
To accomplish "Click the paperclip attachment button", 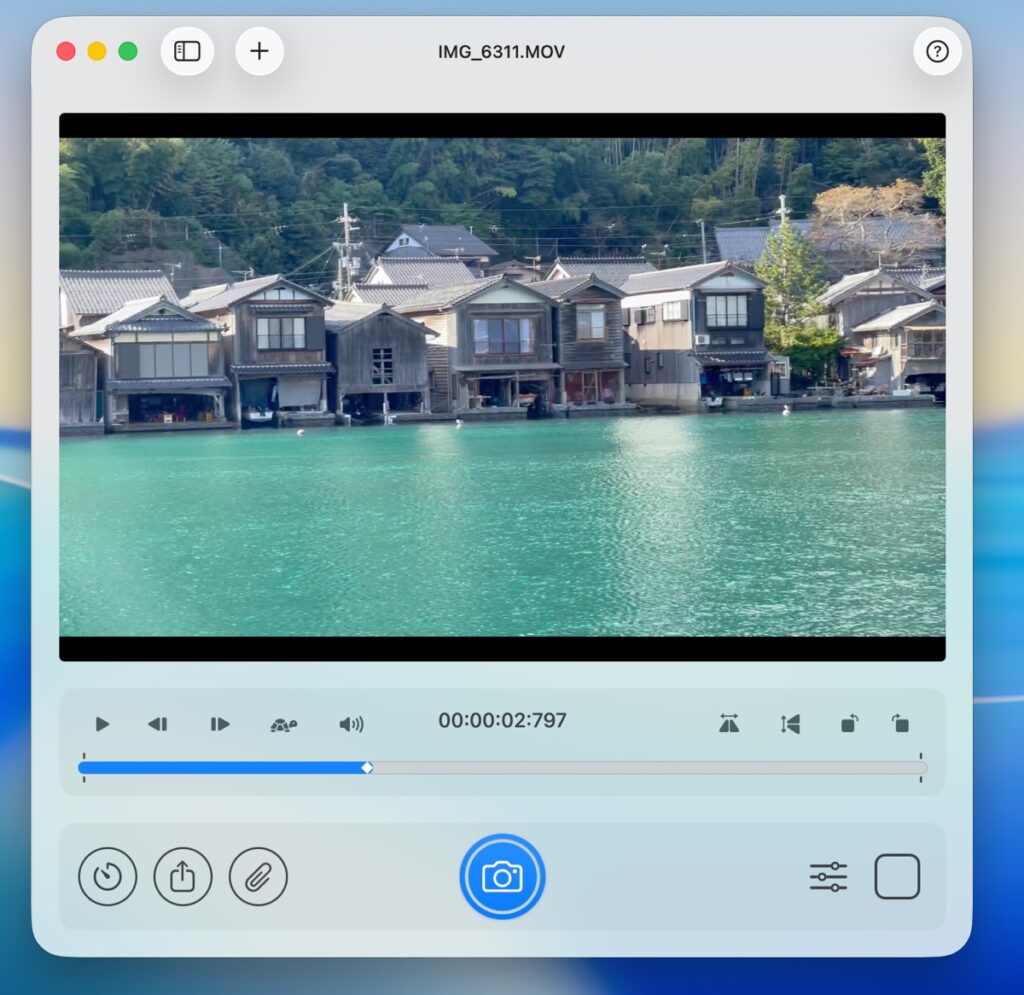I will click(x=258, y=877).
